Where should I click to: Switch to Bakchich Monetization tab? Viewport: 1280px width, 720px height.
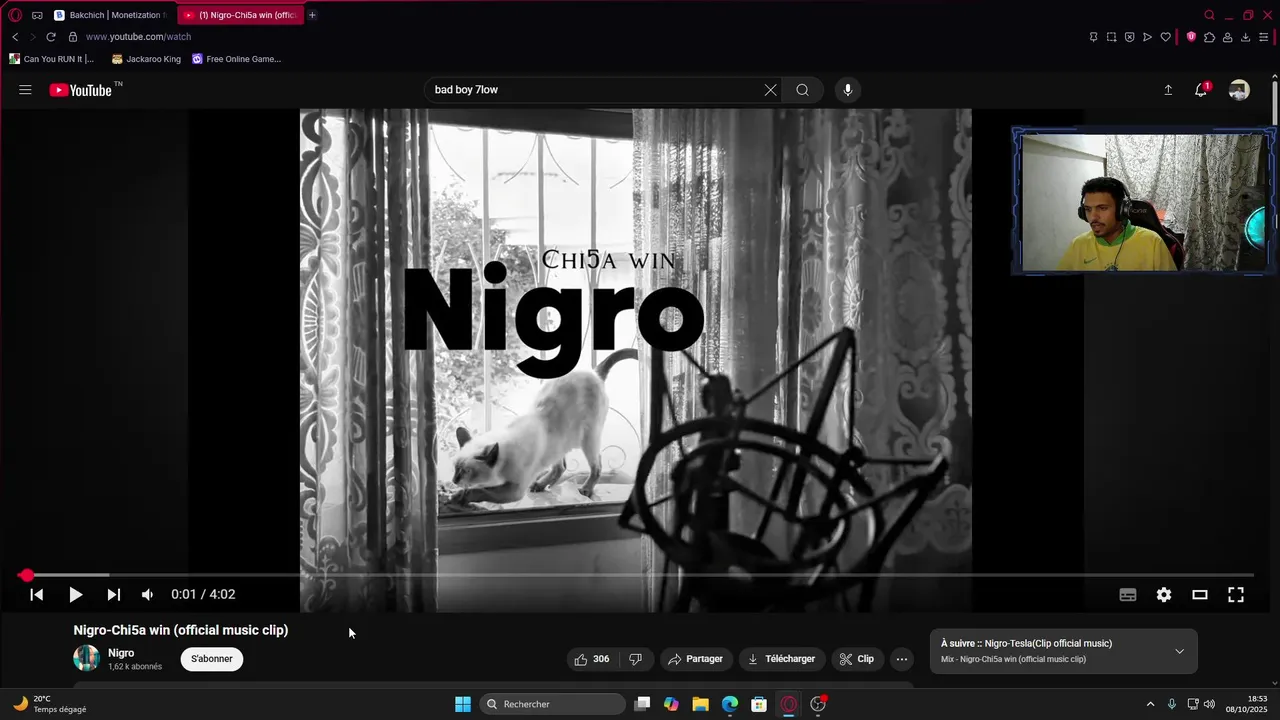(110, 15)
